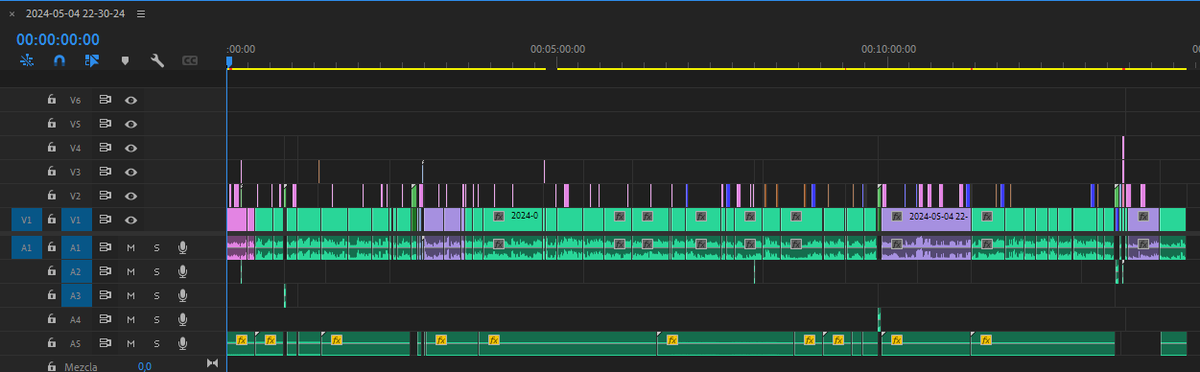The width and height of the screenshot is (1200, 372).
Task: Toggle sync lock for V1
Action: coord(104,220)
